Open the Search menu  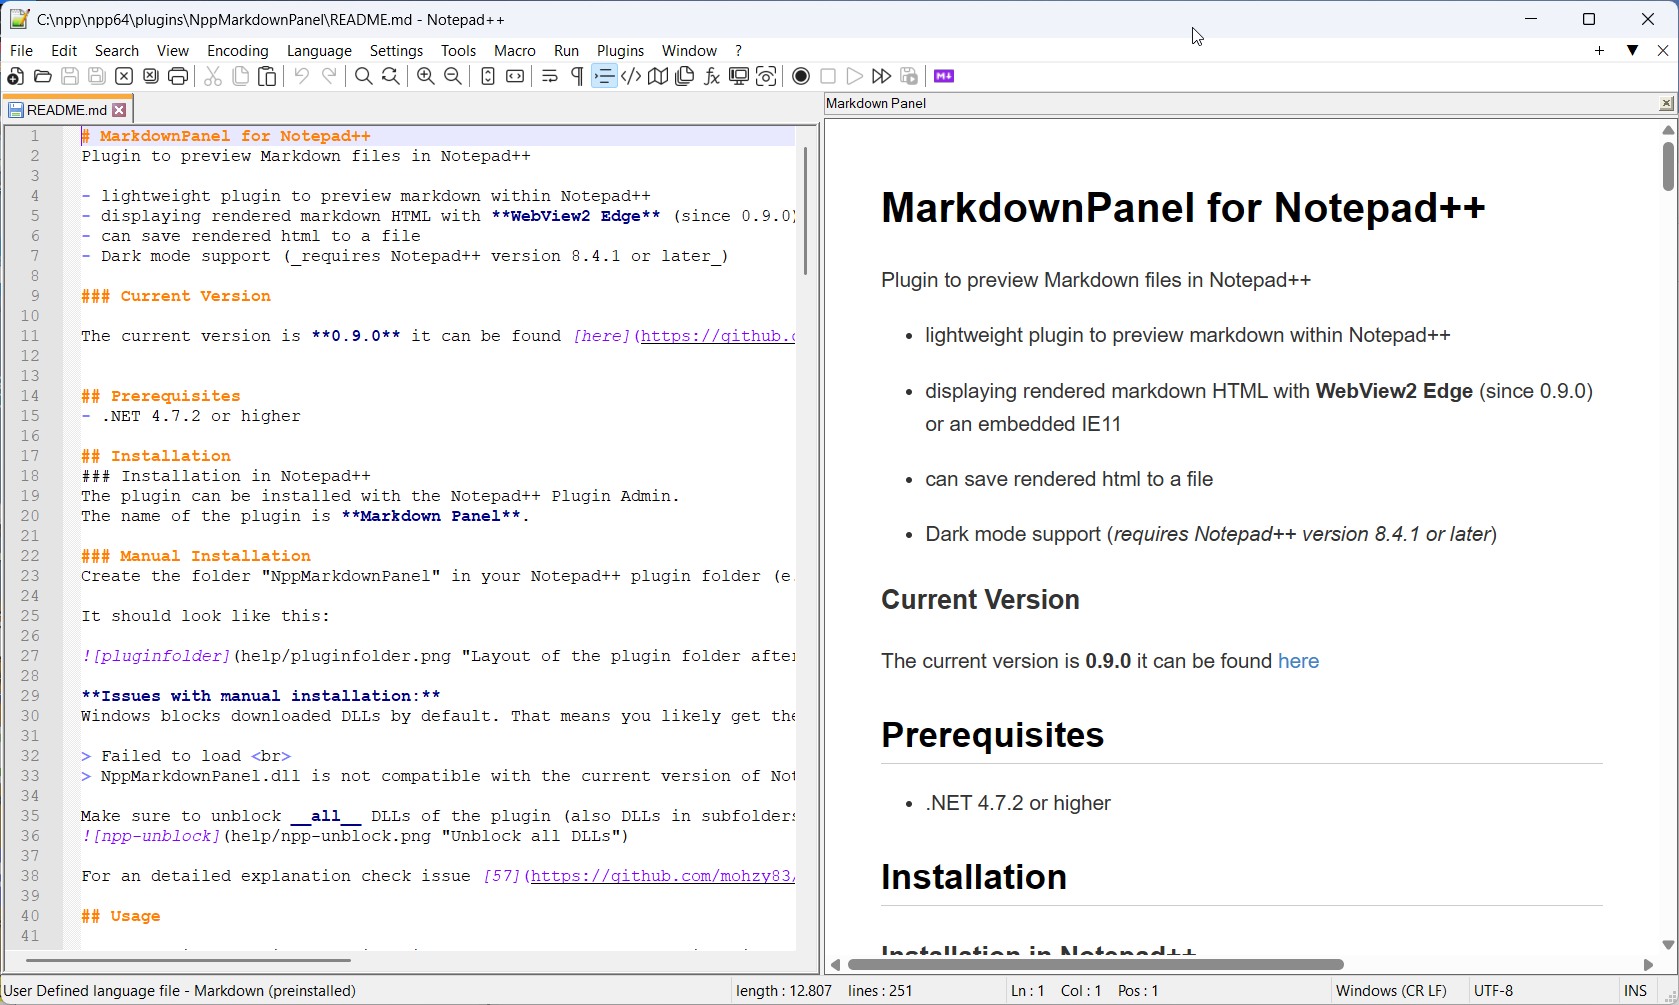[117, 50]
